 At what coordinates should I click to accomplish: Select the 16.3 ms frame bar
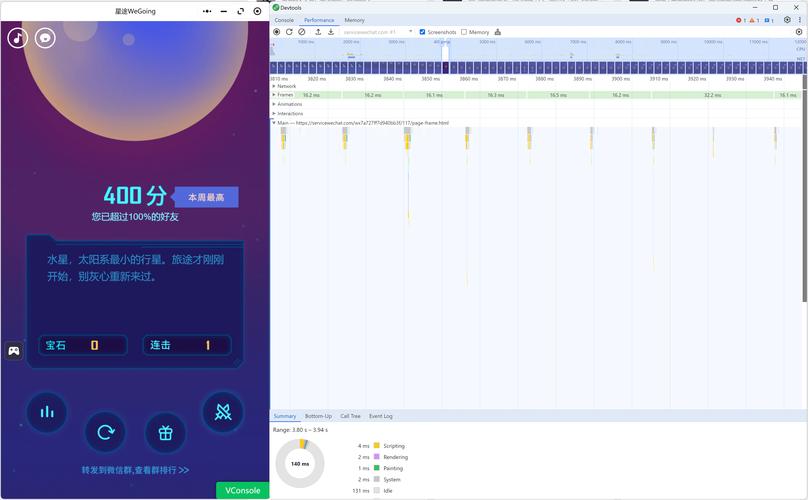496,95
